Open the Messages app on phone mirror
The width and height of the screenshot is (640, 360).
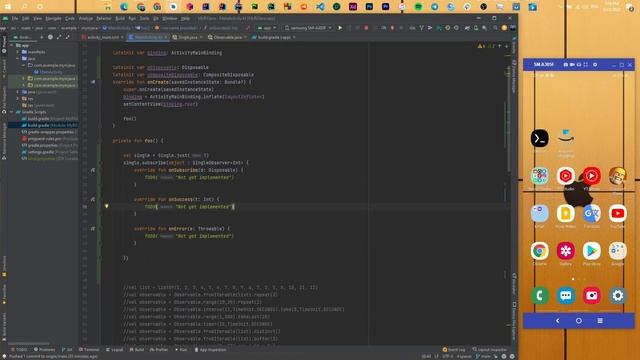[x=566, y=296]
